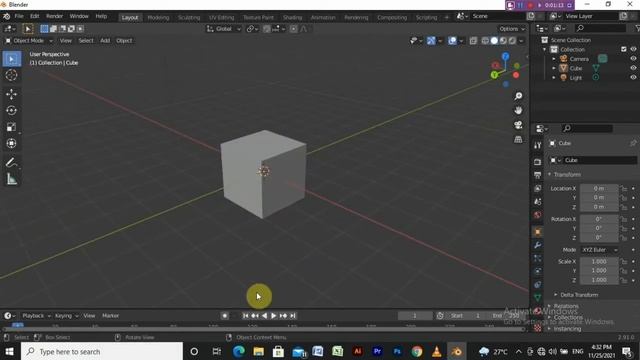Switch to solid viewport shading
The height and width of the screenshot is (360, 640).
(x=494, y=41)
